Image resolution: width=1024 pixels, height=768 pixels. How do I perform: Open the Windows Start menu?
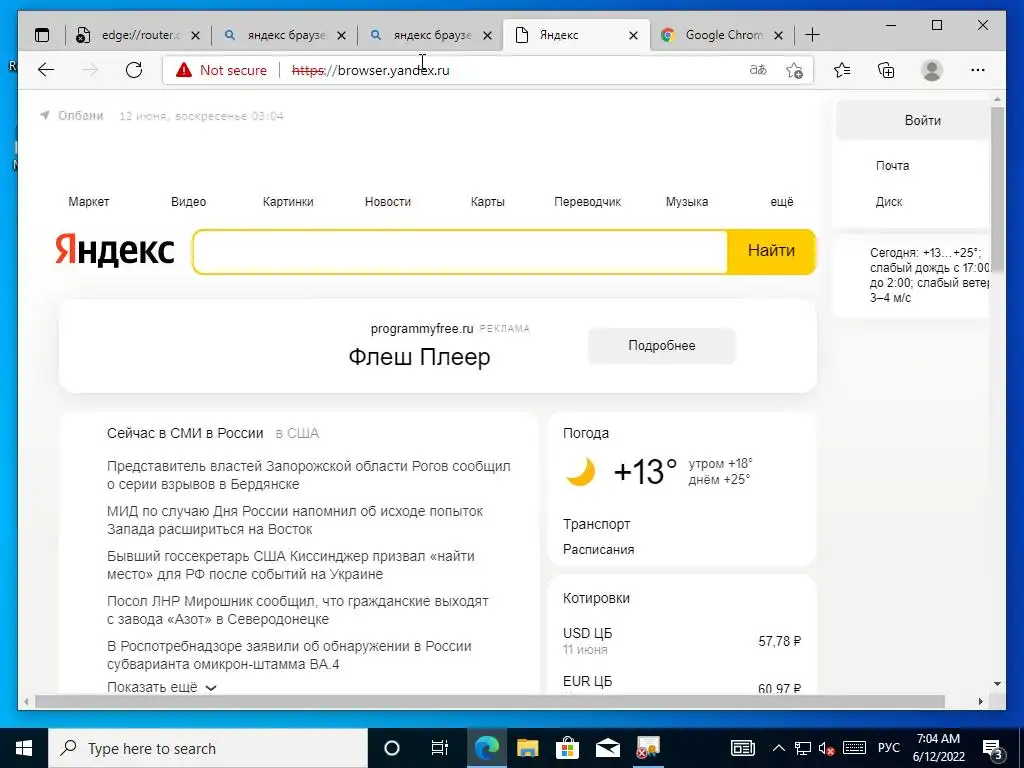pyautogui.click(x=24, y=748)
